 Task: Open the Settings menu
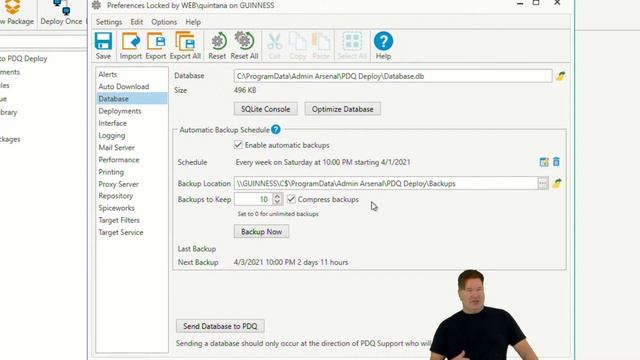[109, 22]
